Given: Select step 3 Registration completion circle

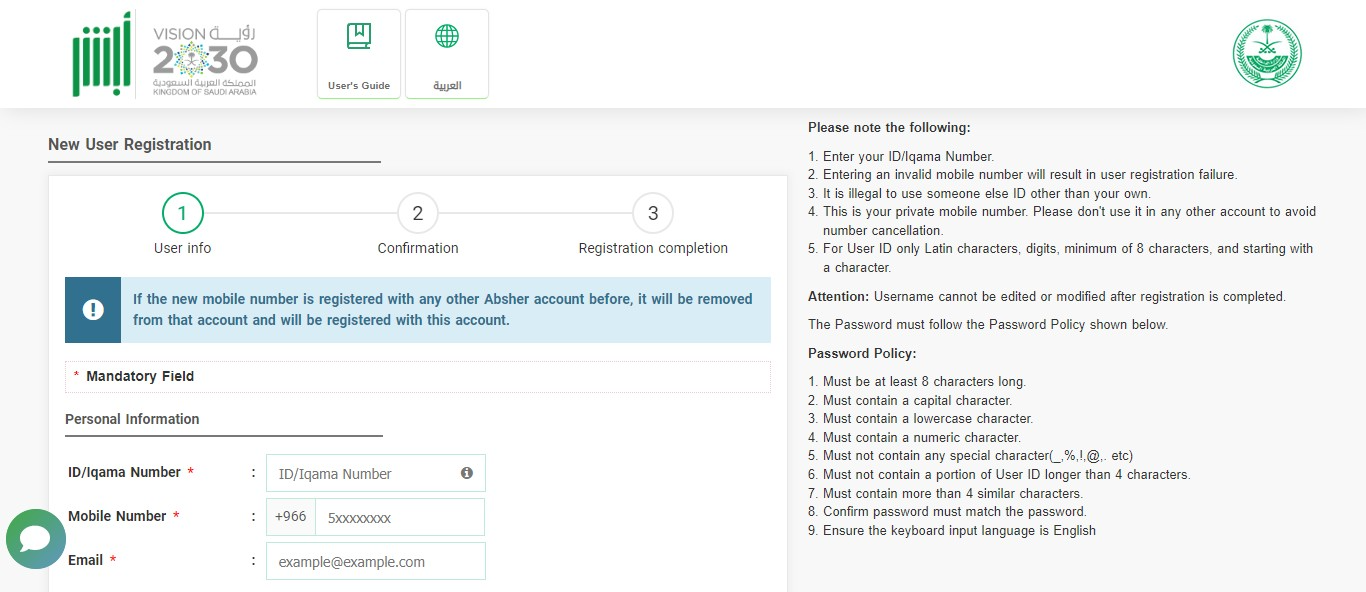Looking at the screenshot, I should coord(653,213).
